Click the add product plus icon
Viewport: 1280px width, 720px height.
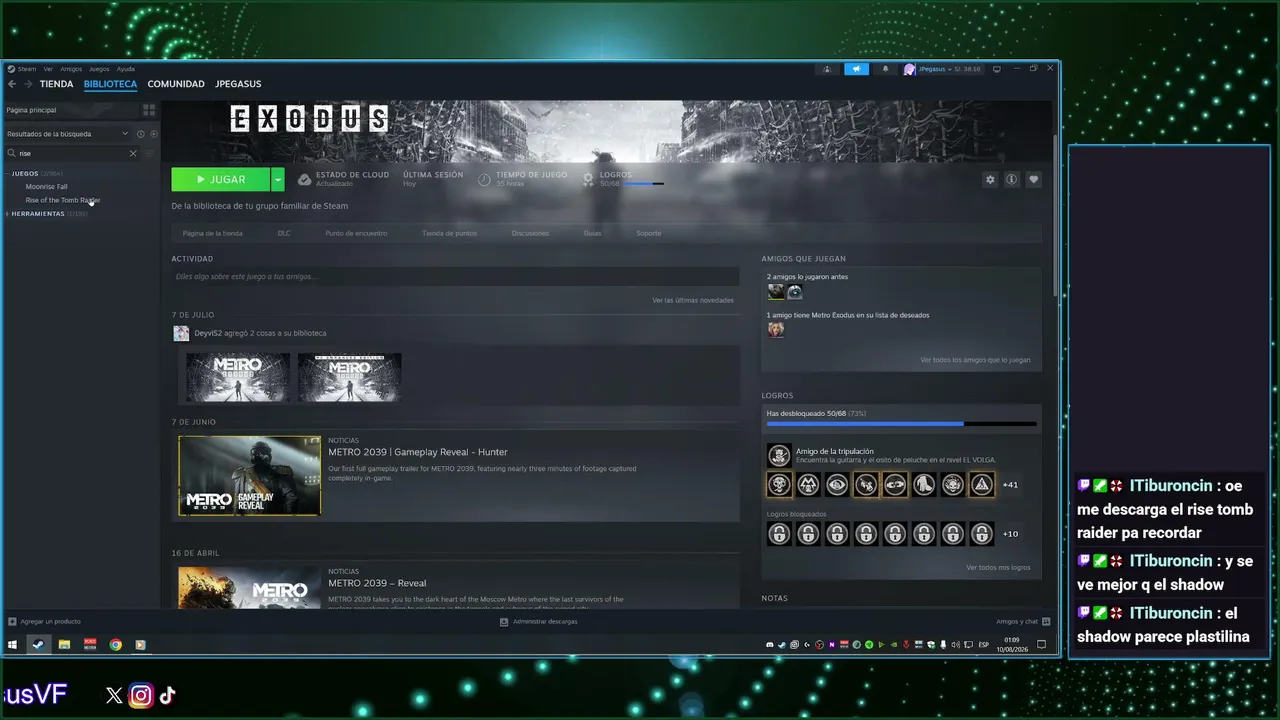[x=12, y=622]
